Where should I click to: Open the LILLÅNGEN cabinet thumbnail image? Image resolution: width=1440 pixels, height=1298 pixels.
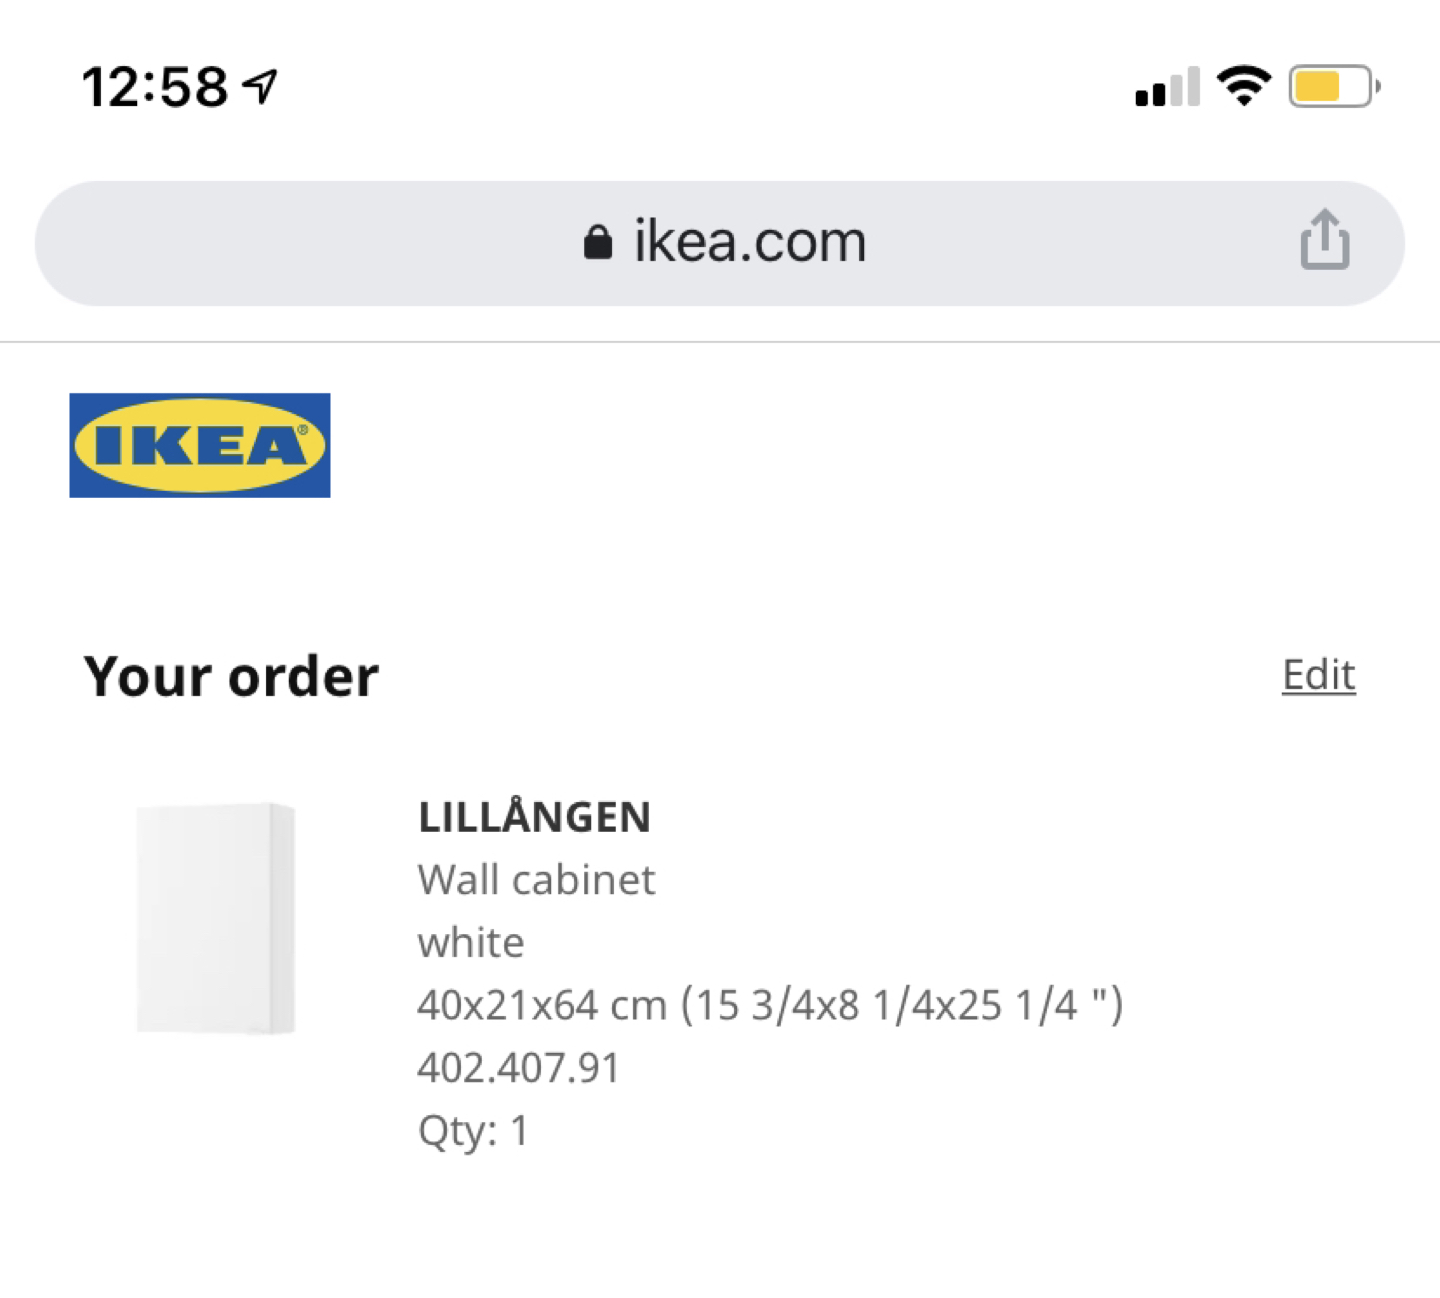point(216,918)
